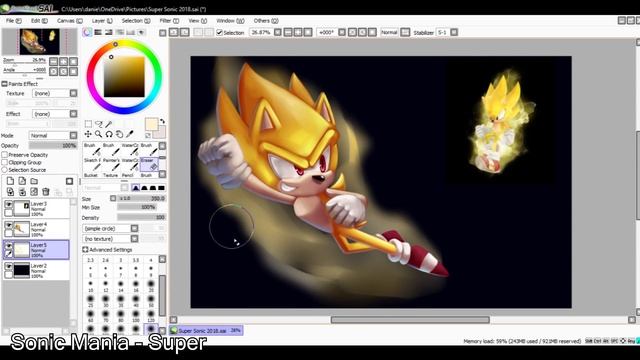Screen dimensions: 640x360
Task: Open the Filter menu
Action: point(169,21)
